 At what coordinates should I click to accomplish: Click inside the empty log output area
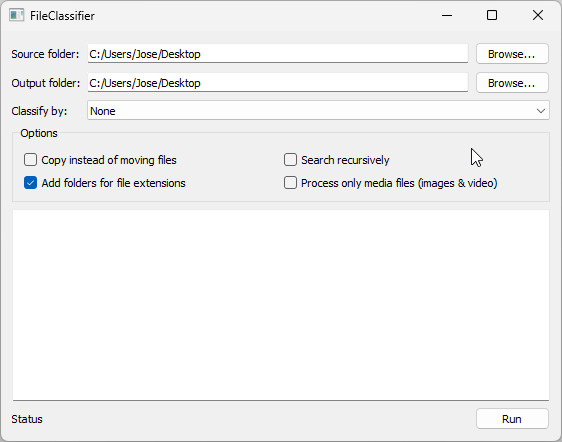point(281,305)
